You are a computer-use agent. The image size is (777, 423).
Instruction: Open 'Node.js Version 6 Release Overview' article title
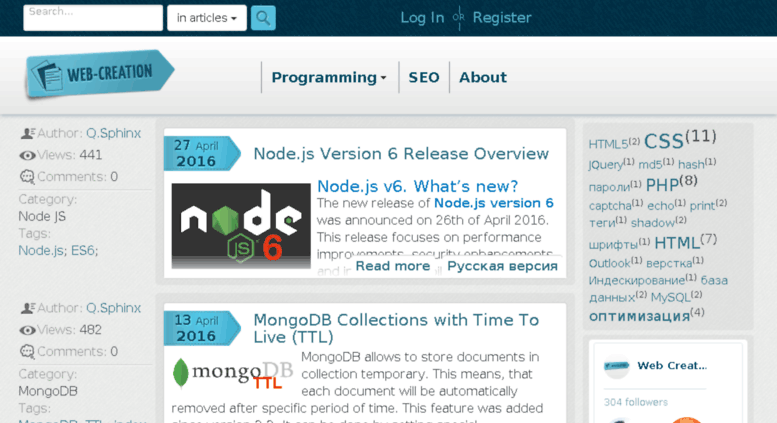coord(401,154)
